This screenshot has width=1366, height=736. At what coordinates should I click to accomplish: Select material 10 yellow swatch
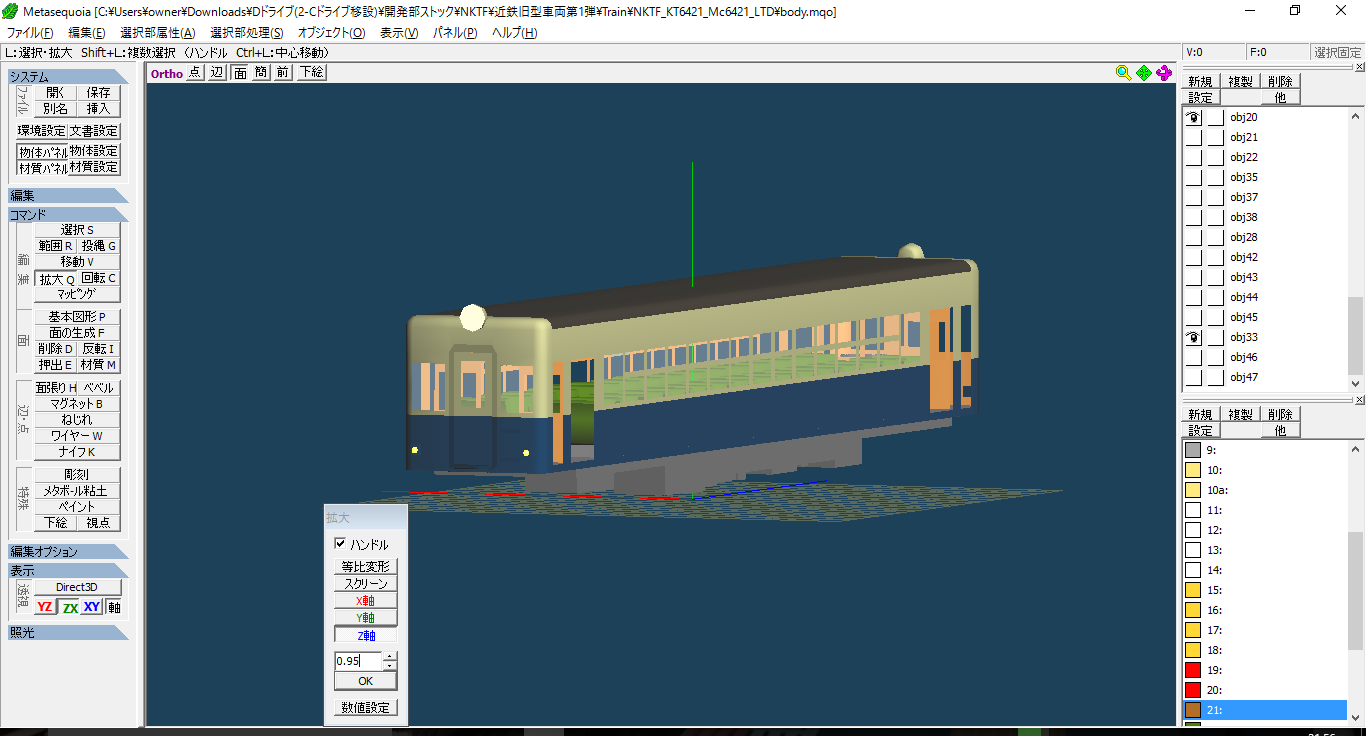point(1192,470)
